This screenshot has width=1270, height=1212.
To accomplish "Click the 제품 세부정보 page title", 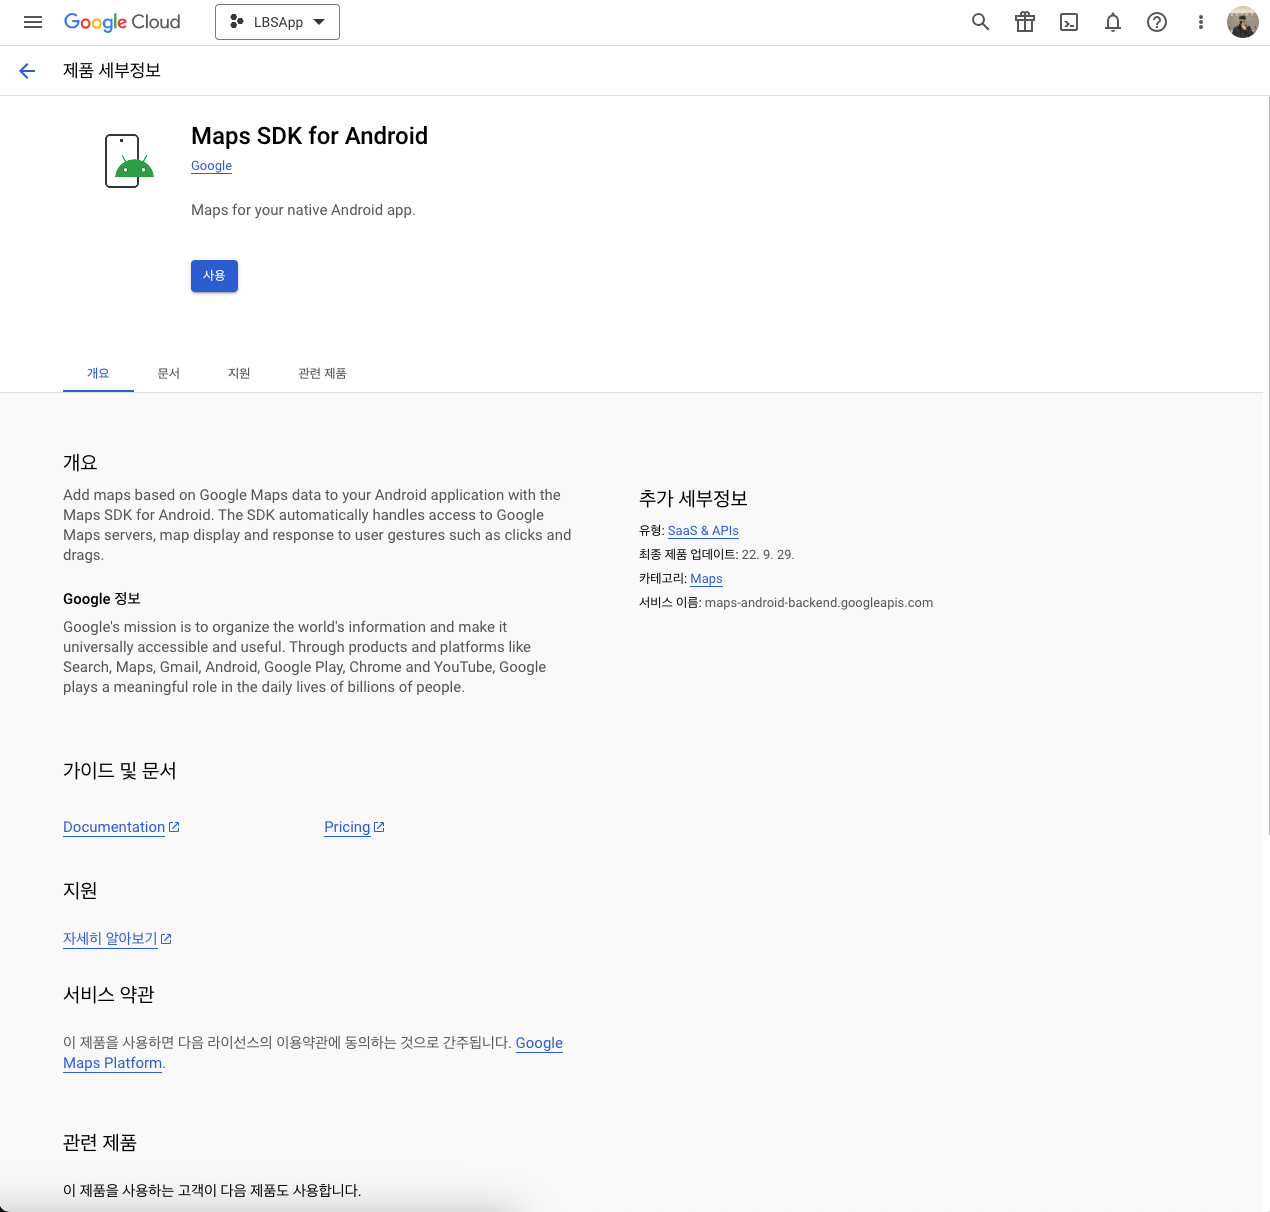I will [x=112, y=71].
